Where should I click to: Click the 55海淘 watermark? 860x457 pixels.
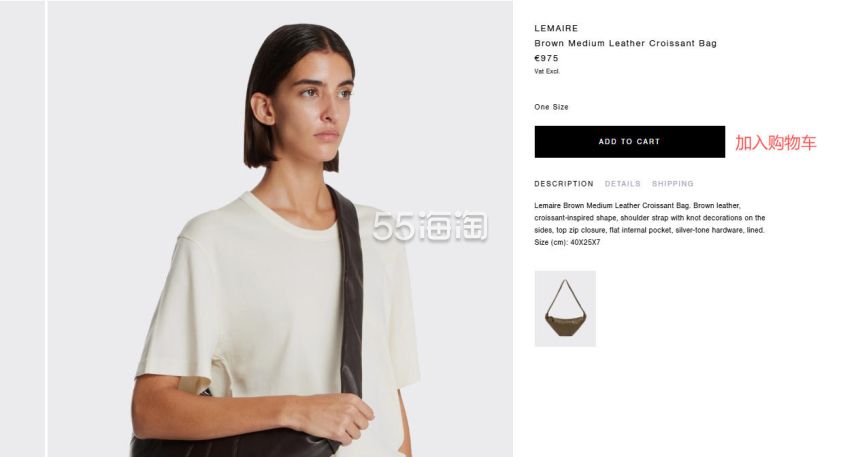pyautogui.click(x=430, y=226)
